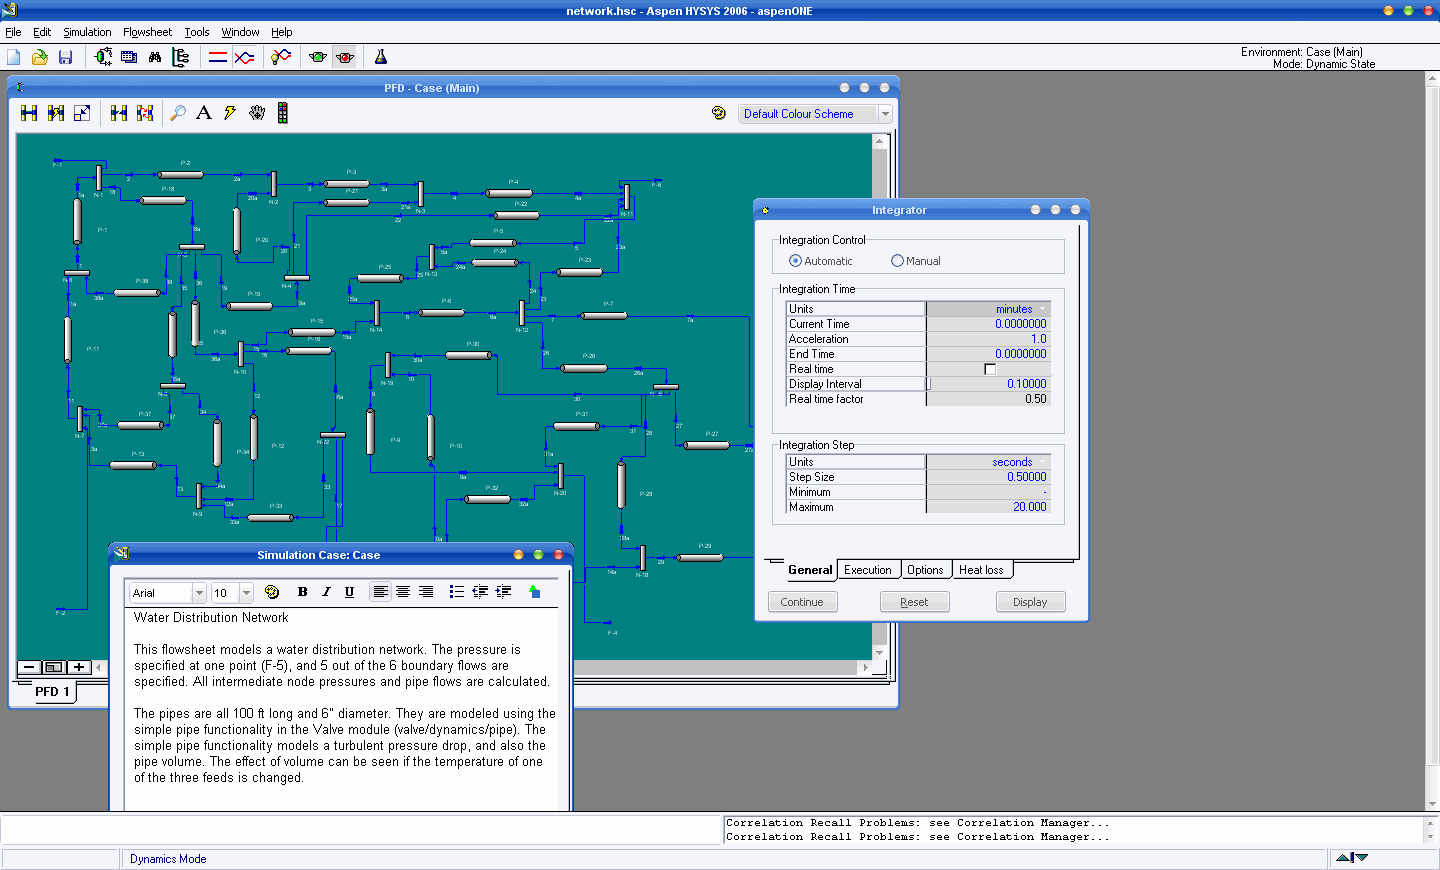1440x870 pixels.
Task: Click the Size mode icon in PFD toolbar
Action: coord(82,113)
